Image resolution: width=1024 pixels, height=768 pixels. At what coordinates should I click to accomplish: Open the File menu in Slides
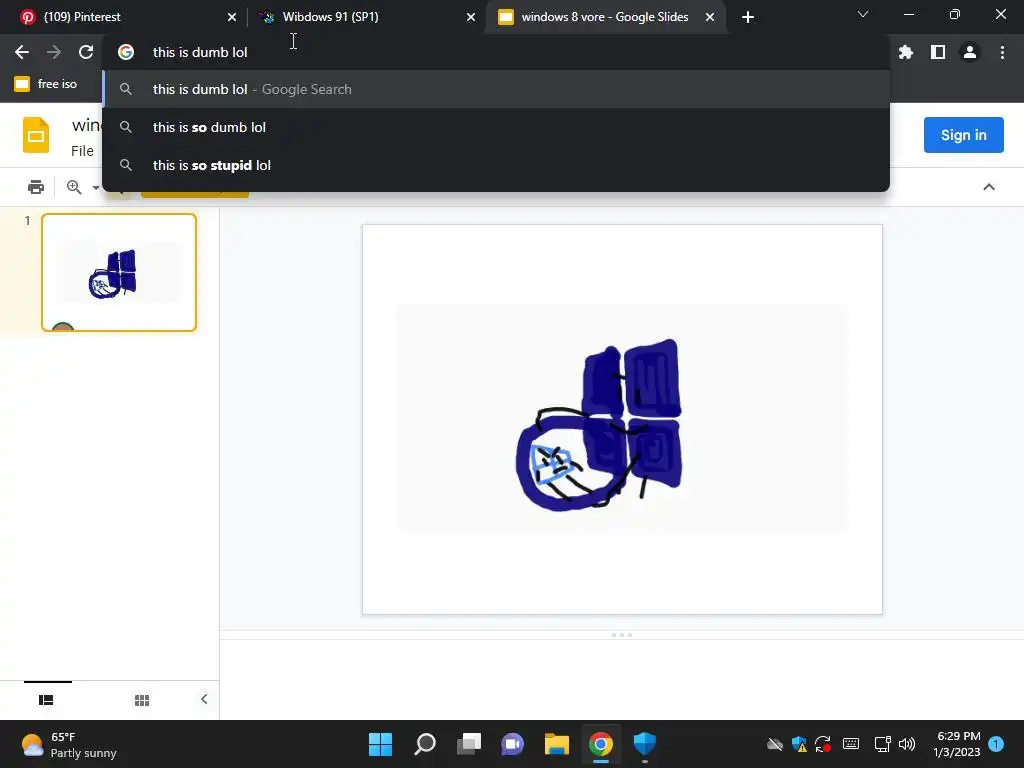[82, 151]
